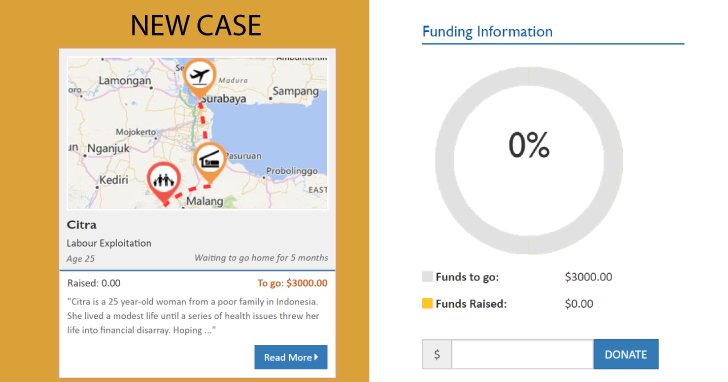Click the red family map pin
Viewport: 728px width, 382px height.
point(163,182)
